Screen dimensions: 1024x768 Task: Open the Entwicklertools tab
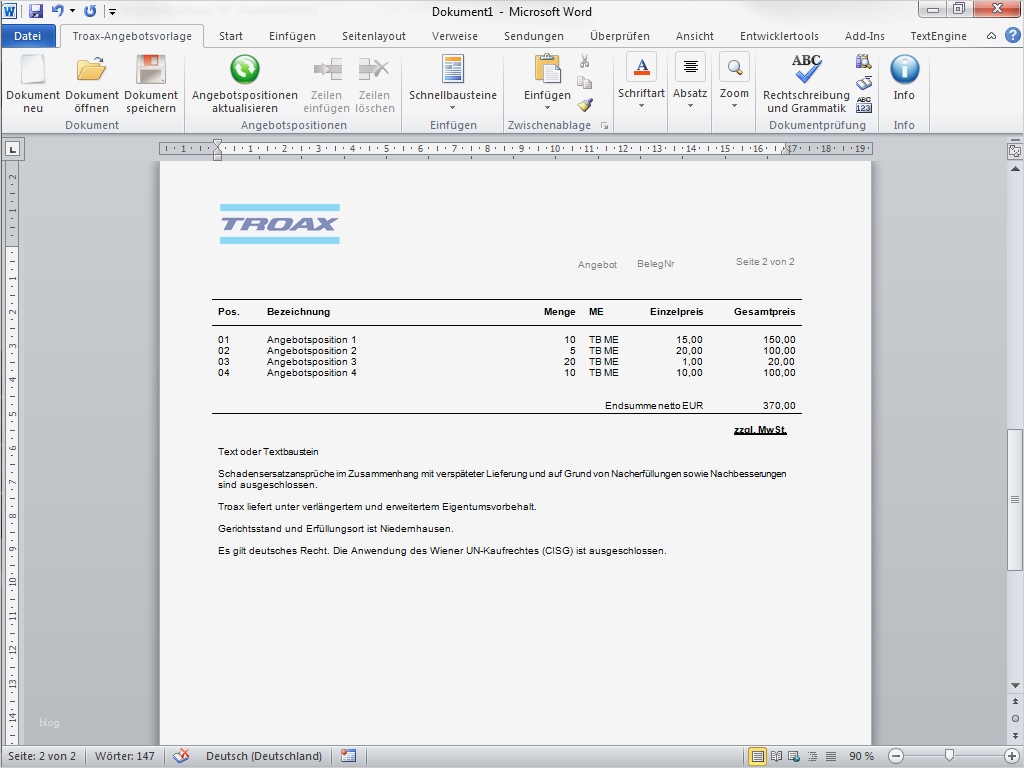(x=779, y=36)
